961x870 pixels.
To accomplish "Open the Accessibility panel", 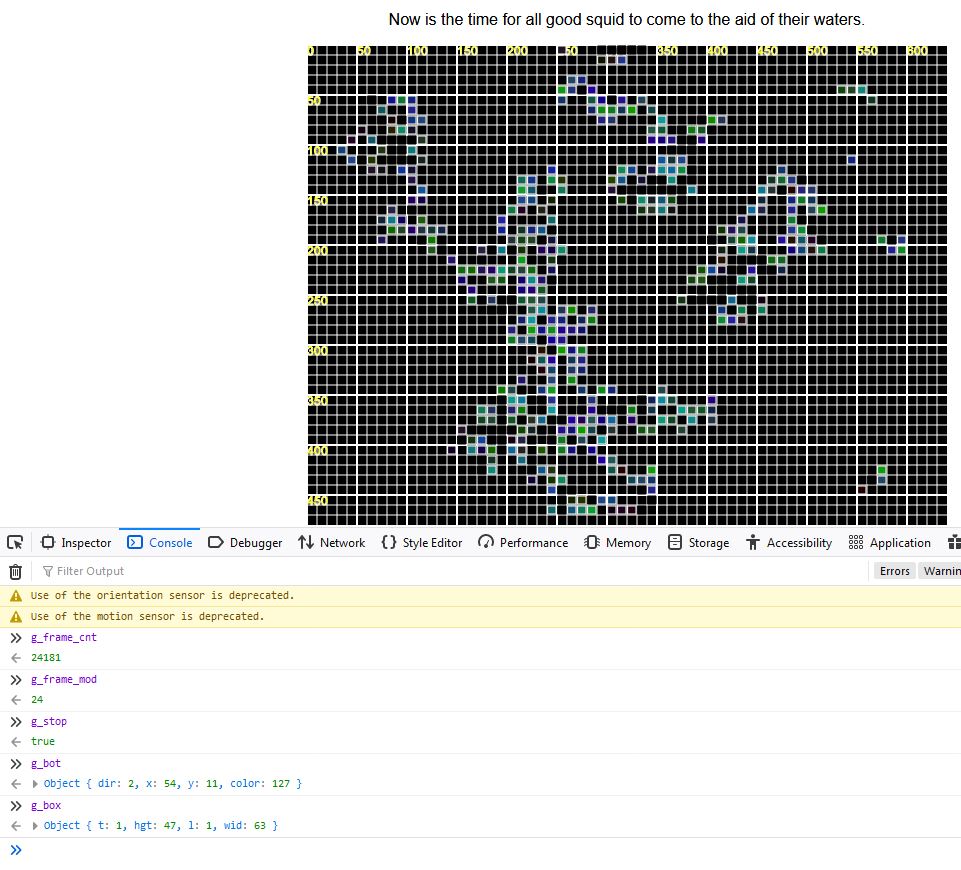I will tap(789, 543).
